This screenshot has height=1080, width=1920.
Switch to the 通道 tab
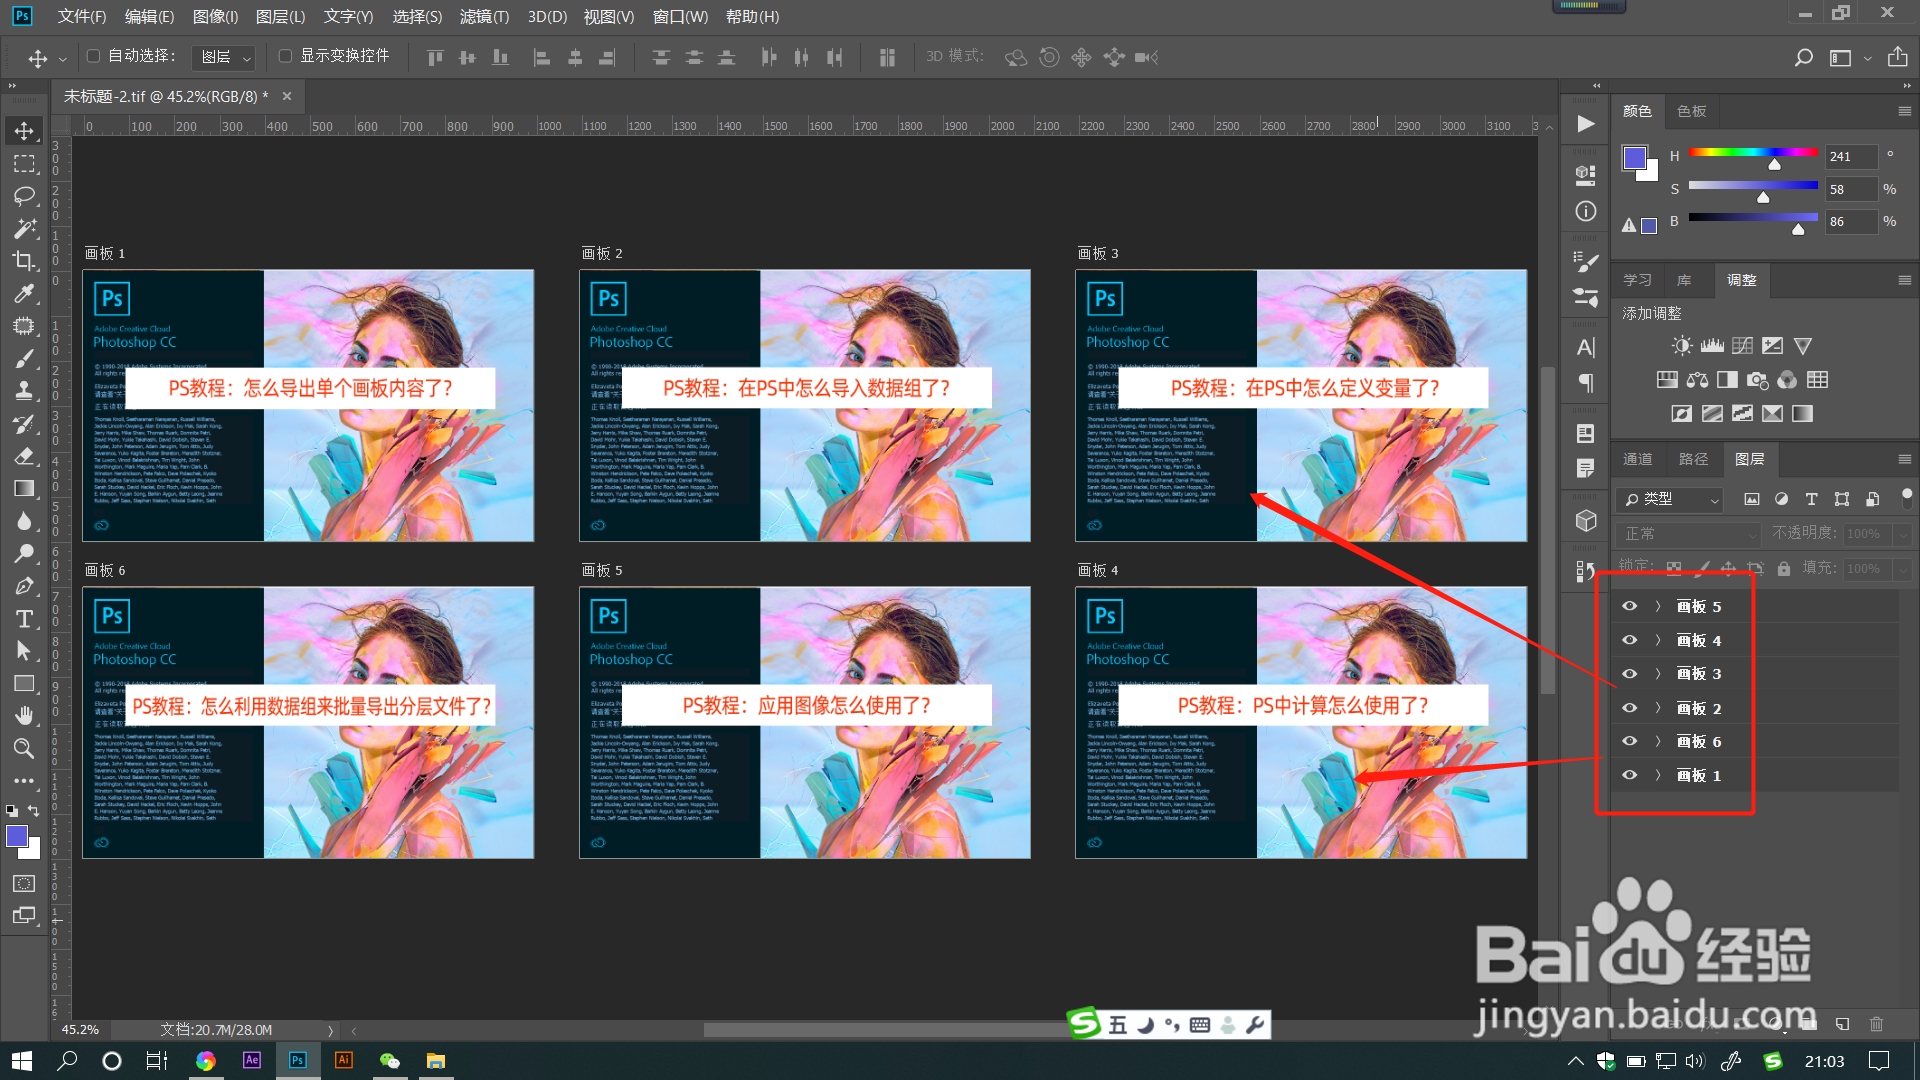[x=1637, y=459]
